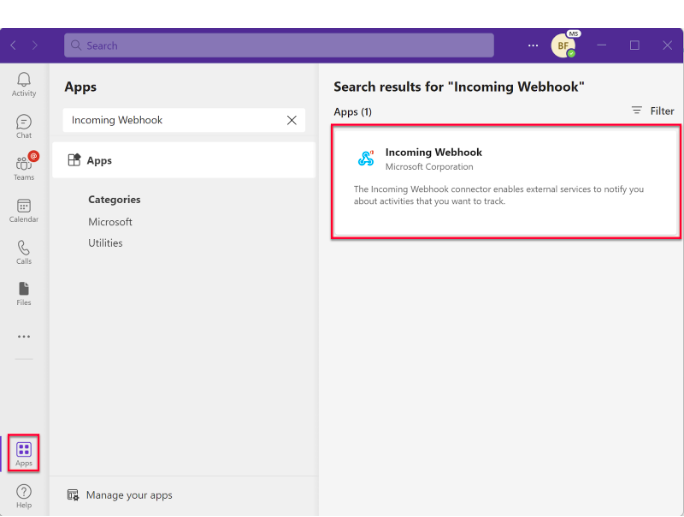Open the Activity feed icon
684x517 pixels.
pyautogui.click(x=24, y=84)
